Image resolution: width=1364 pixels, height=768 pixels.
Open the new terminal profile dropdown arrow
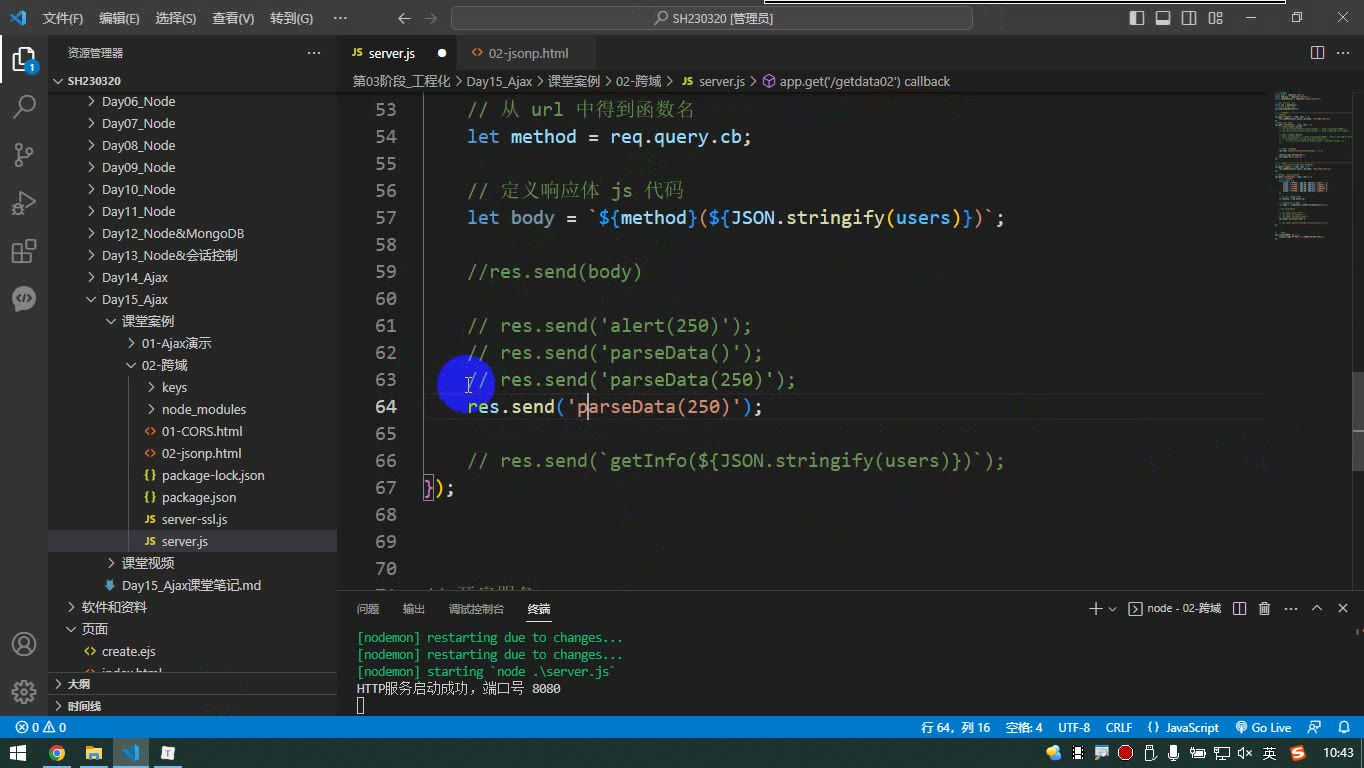[1112, 608]
